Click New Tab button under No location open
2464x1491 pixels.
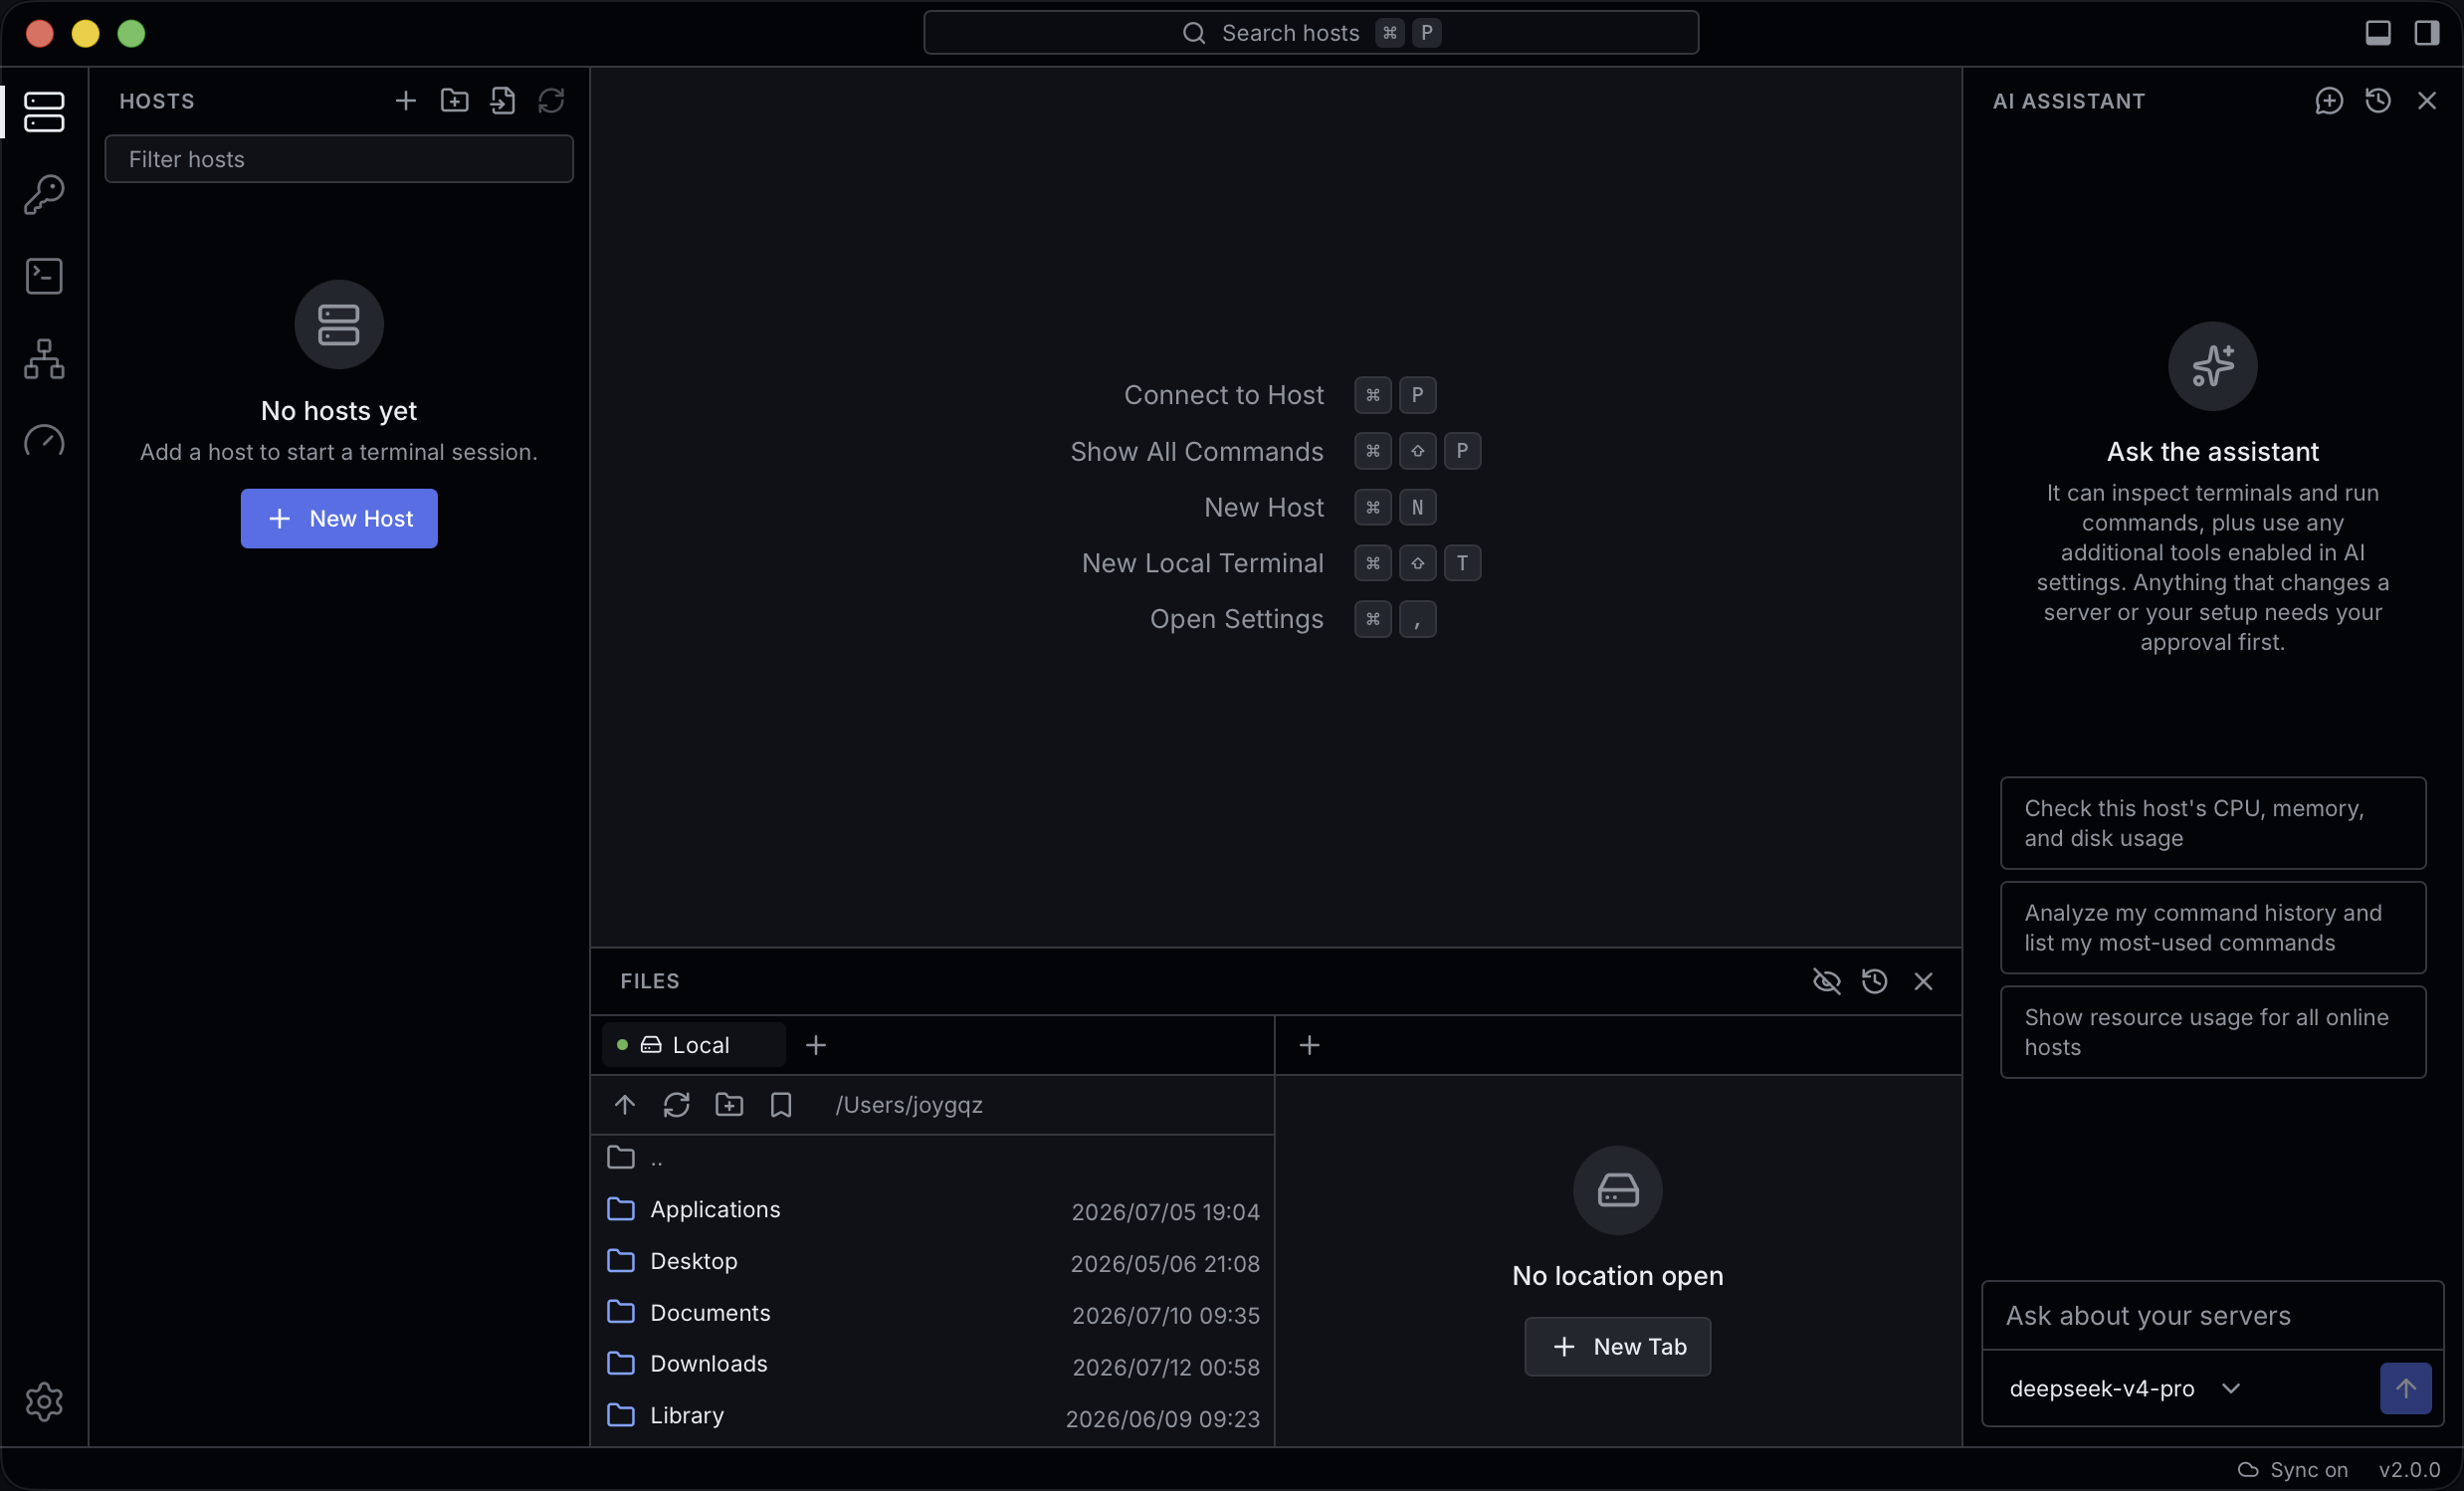(x=1617, y=1346)
